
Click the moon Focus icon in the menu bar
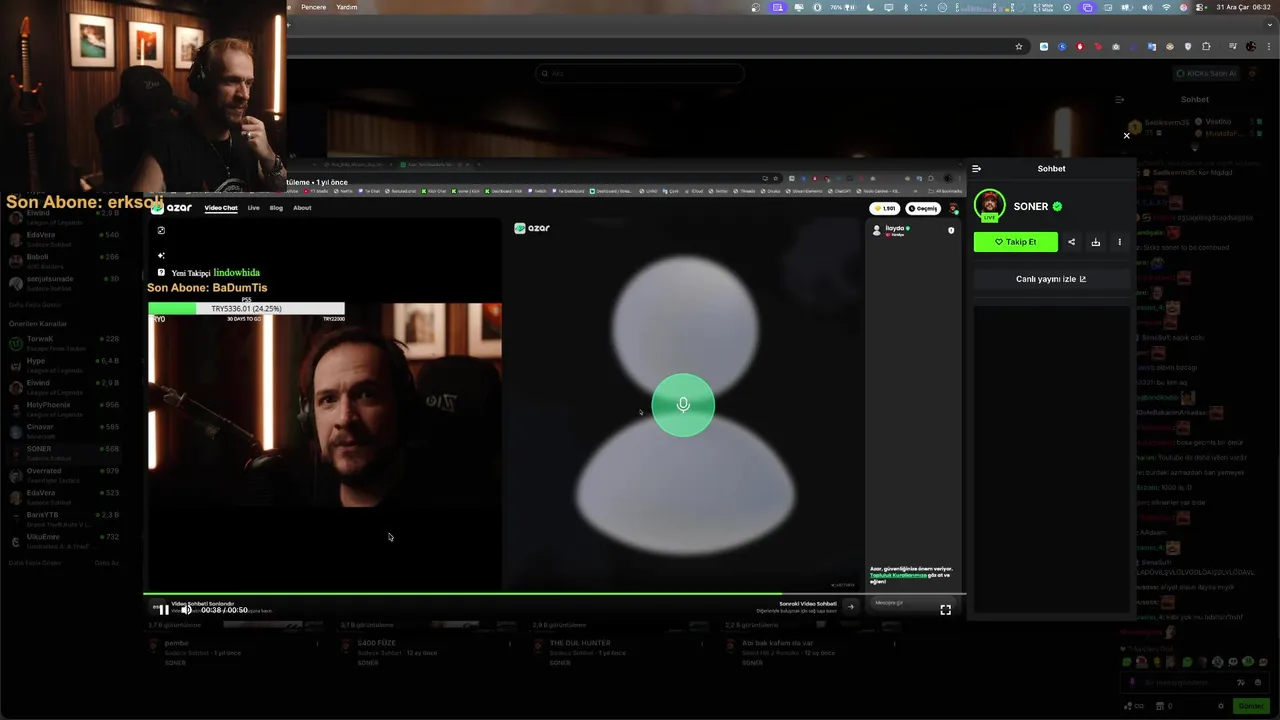[871, 7]
